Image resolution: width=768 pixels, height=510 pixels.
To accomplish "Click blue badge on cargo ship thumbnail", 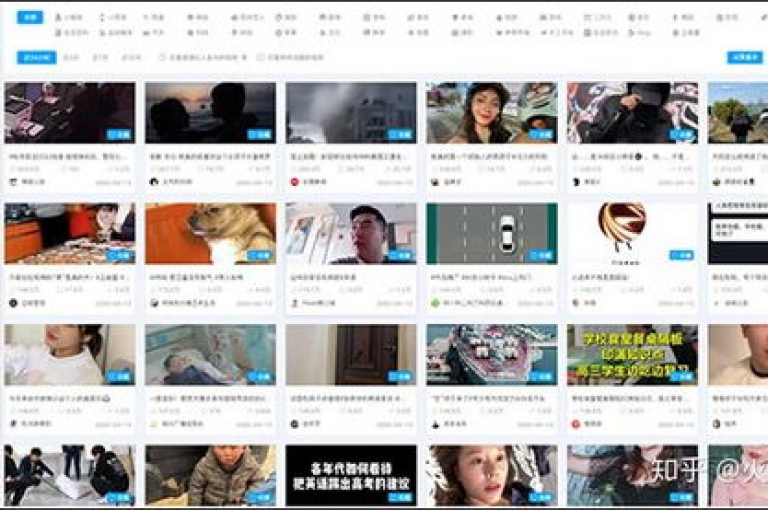I will pos(541,376).
